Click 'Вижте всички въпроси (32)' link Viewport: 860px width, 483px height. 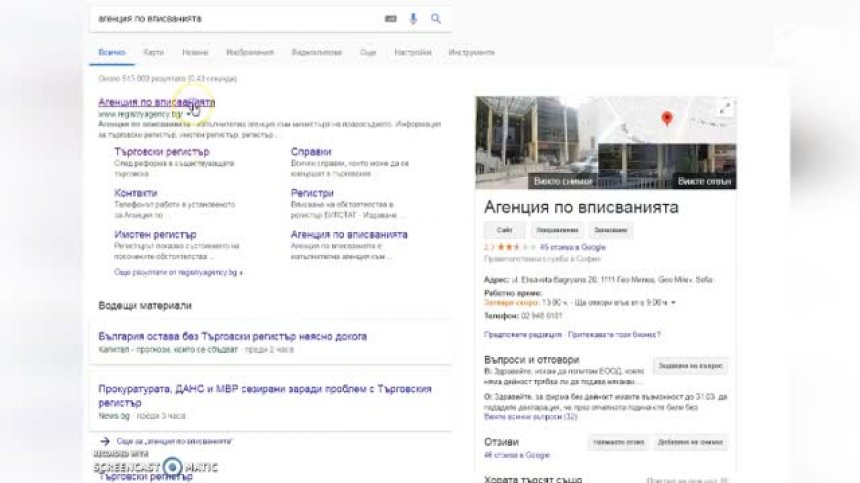tap(530, 417)
